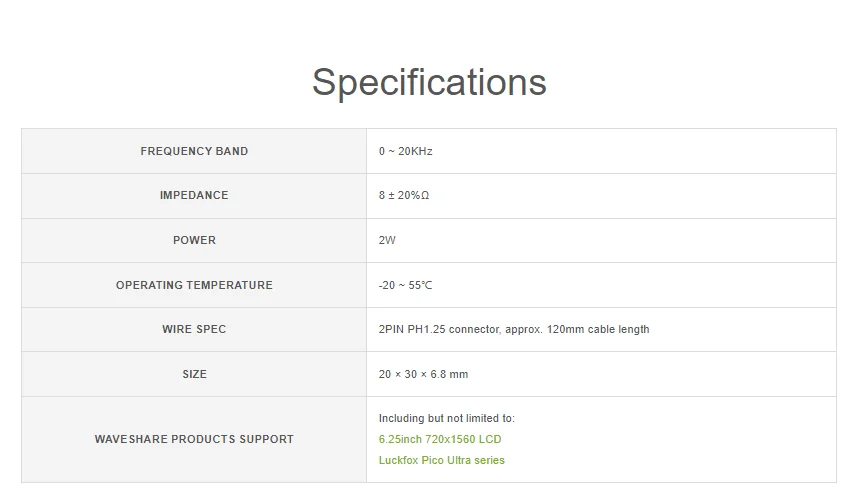856x500 pixels.
Task: Open the Luckfox Pico Ultra series link
Action: tap(441, 460)
